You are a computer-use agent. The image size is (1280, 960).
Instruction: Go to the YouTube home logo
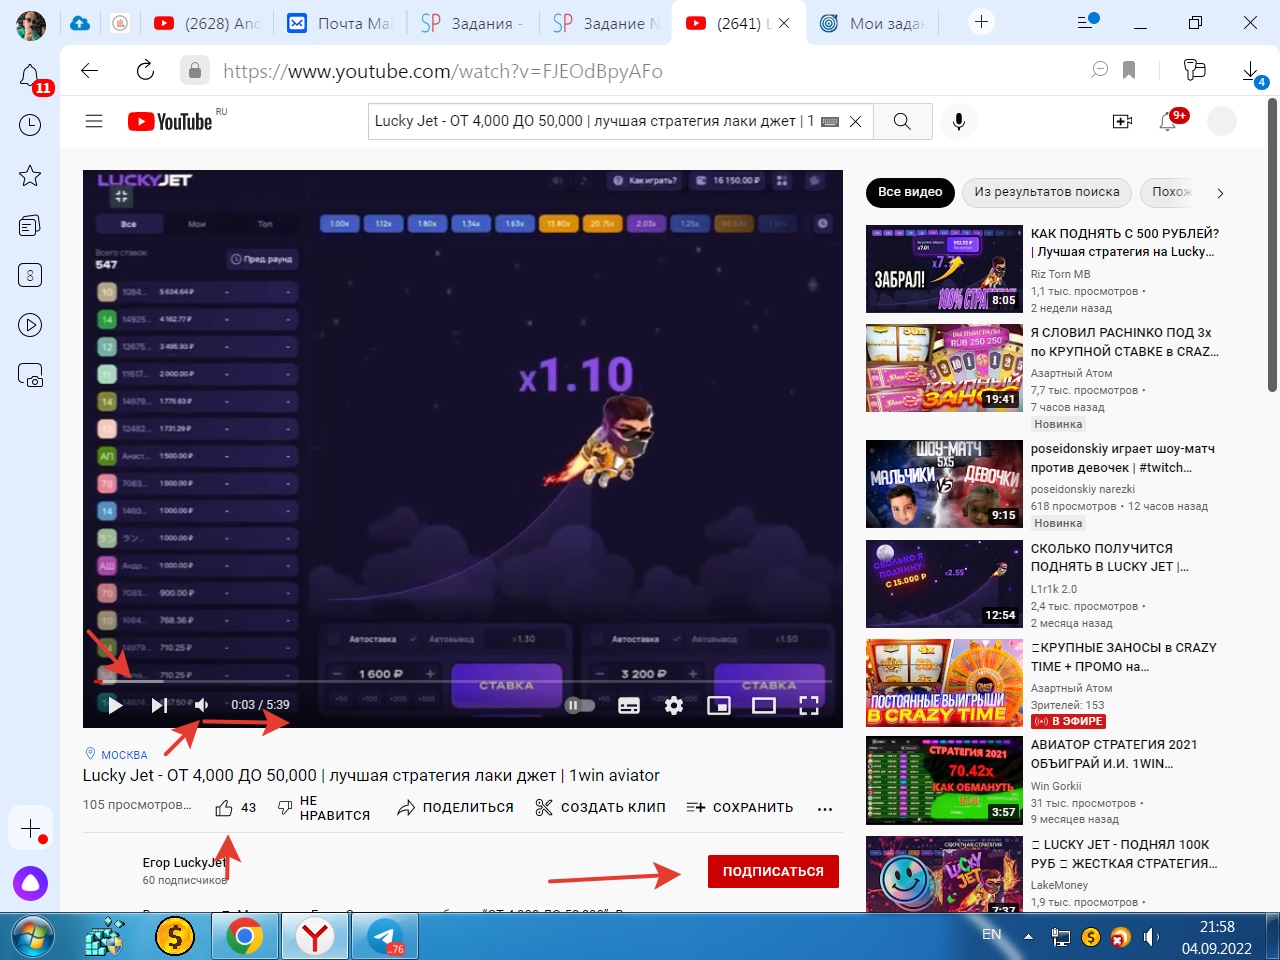click(170, 121)
